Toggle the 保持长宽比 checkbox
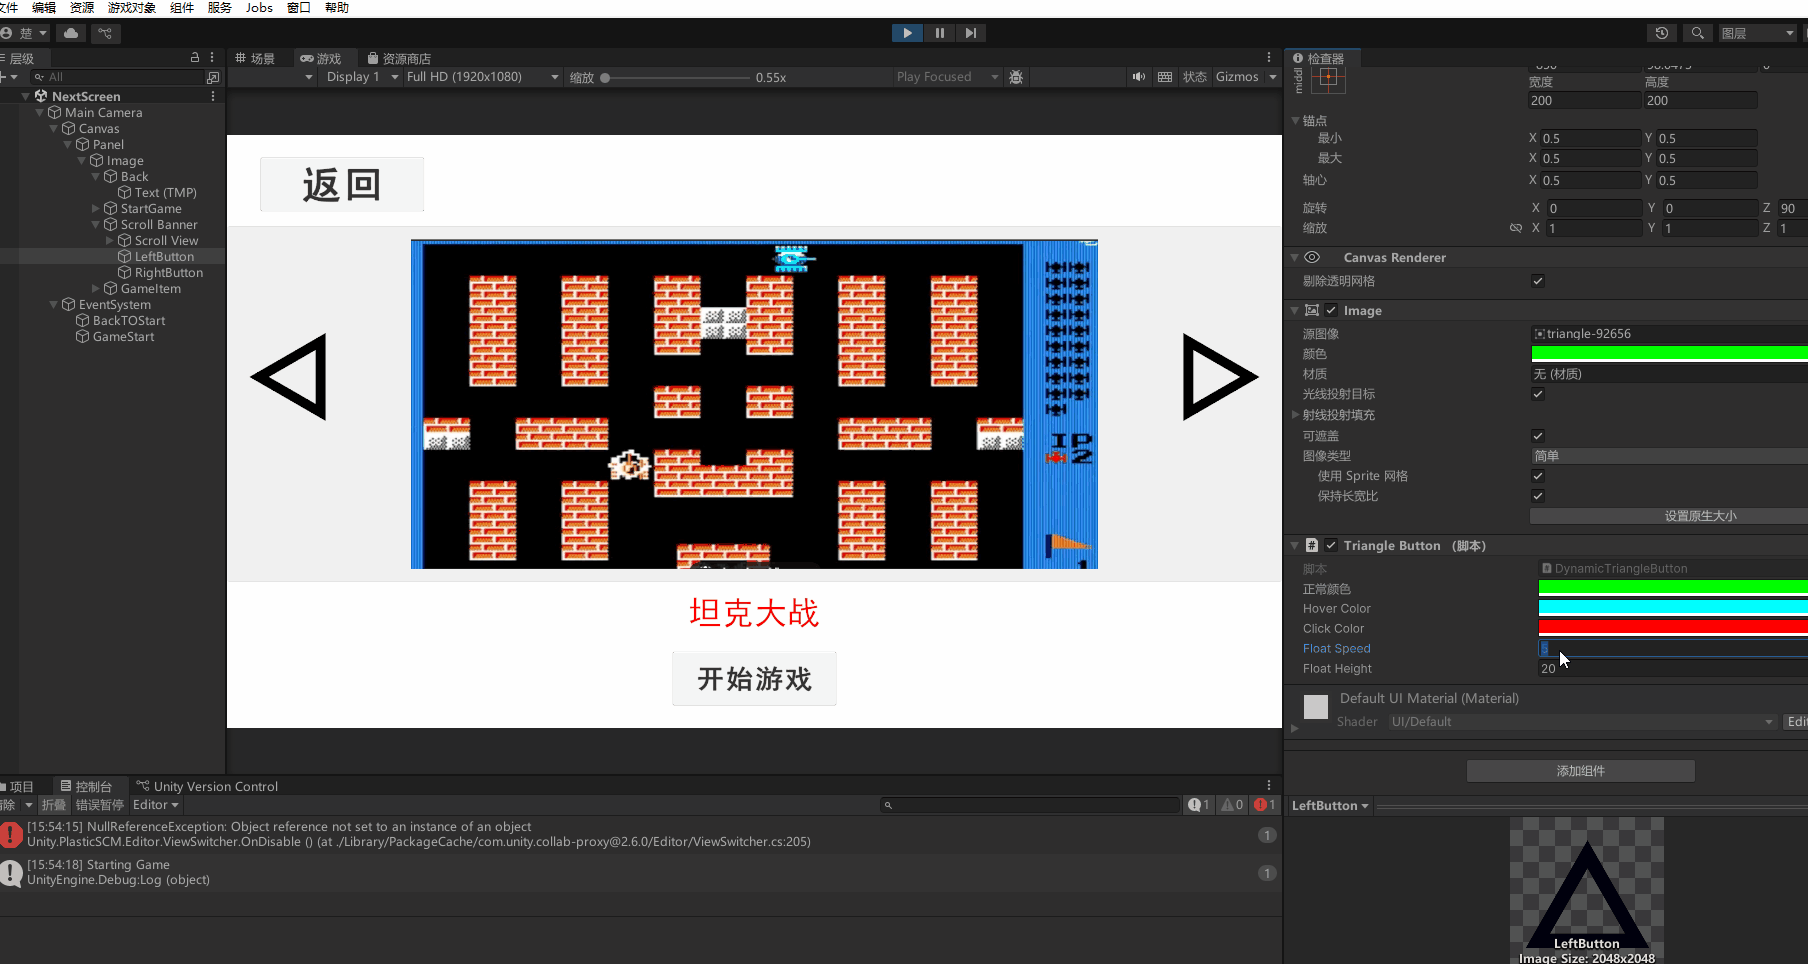Image resolution: width=1808 pixels, height=964 pixels. click(1538, 496)
